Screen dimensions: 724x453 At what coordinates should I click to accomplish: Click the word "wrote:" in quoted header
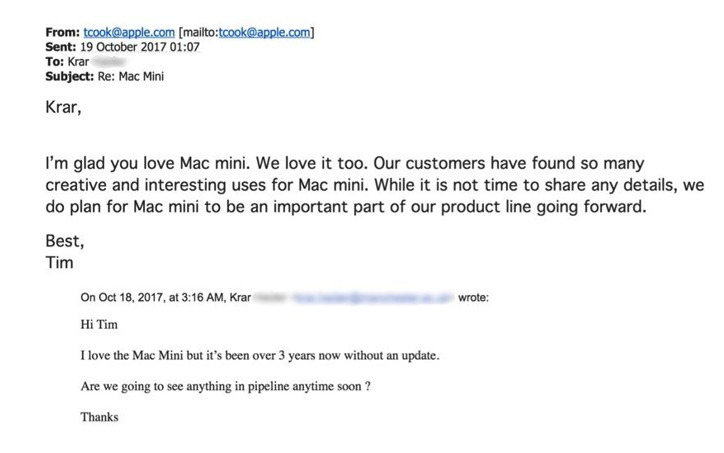pos(472,298)
